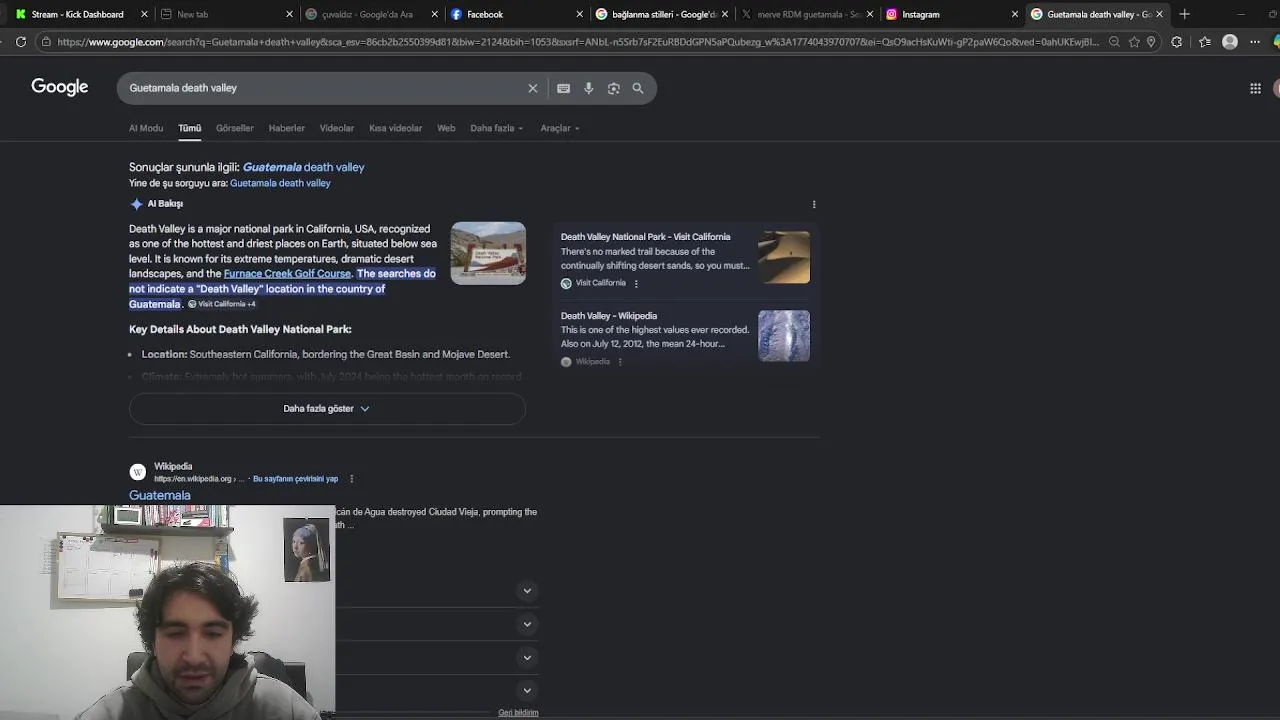Switch to the Facebook browser tab
1280x720 pixels.
coord(515,14)
